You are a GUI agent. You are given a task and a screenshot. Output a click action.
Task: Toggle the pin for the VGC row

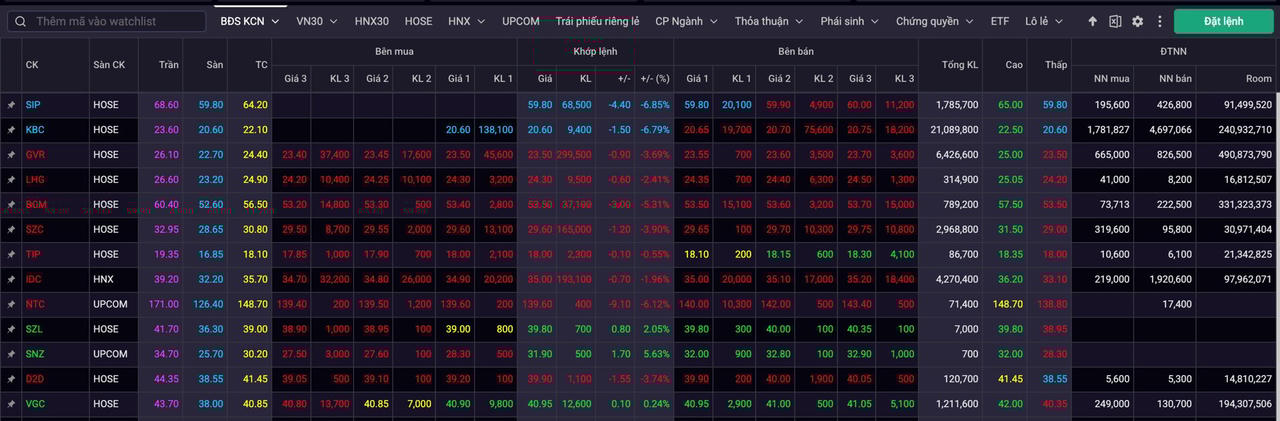coord(12,404)
